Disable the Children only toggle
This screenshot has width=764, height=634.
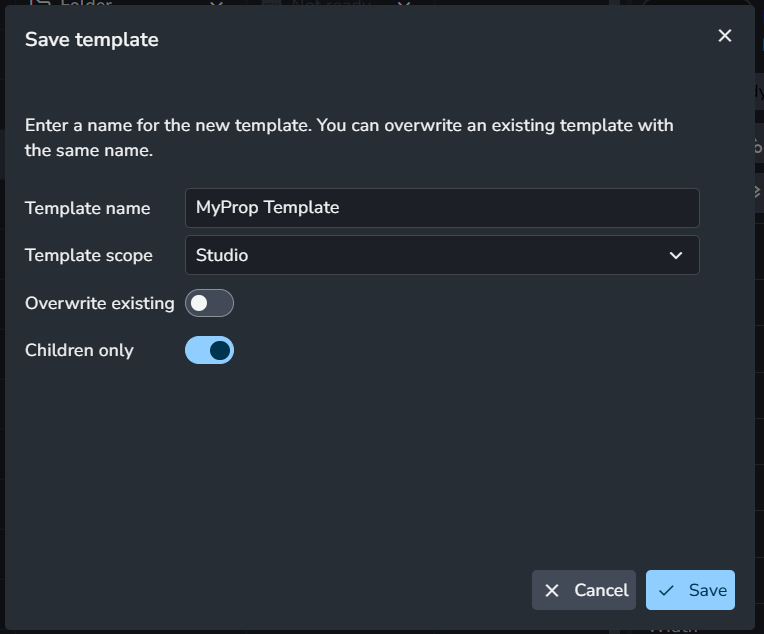pyautogui.click(x=210, y=350)
